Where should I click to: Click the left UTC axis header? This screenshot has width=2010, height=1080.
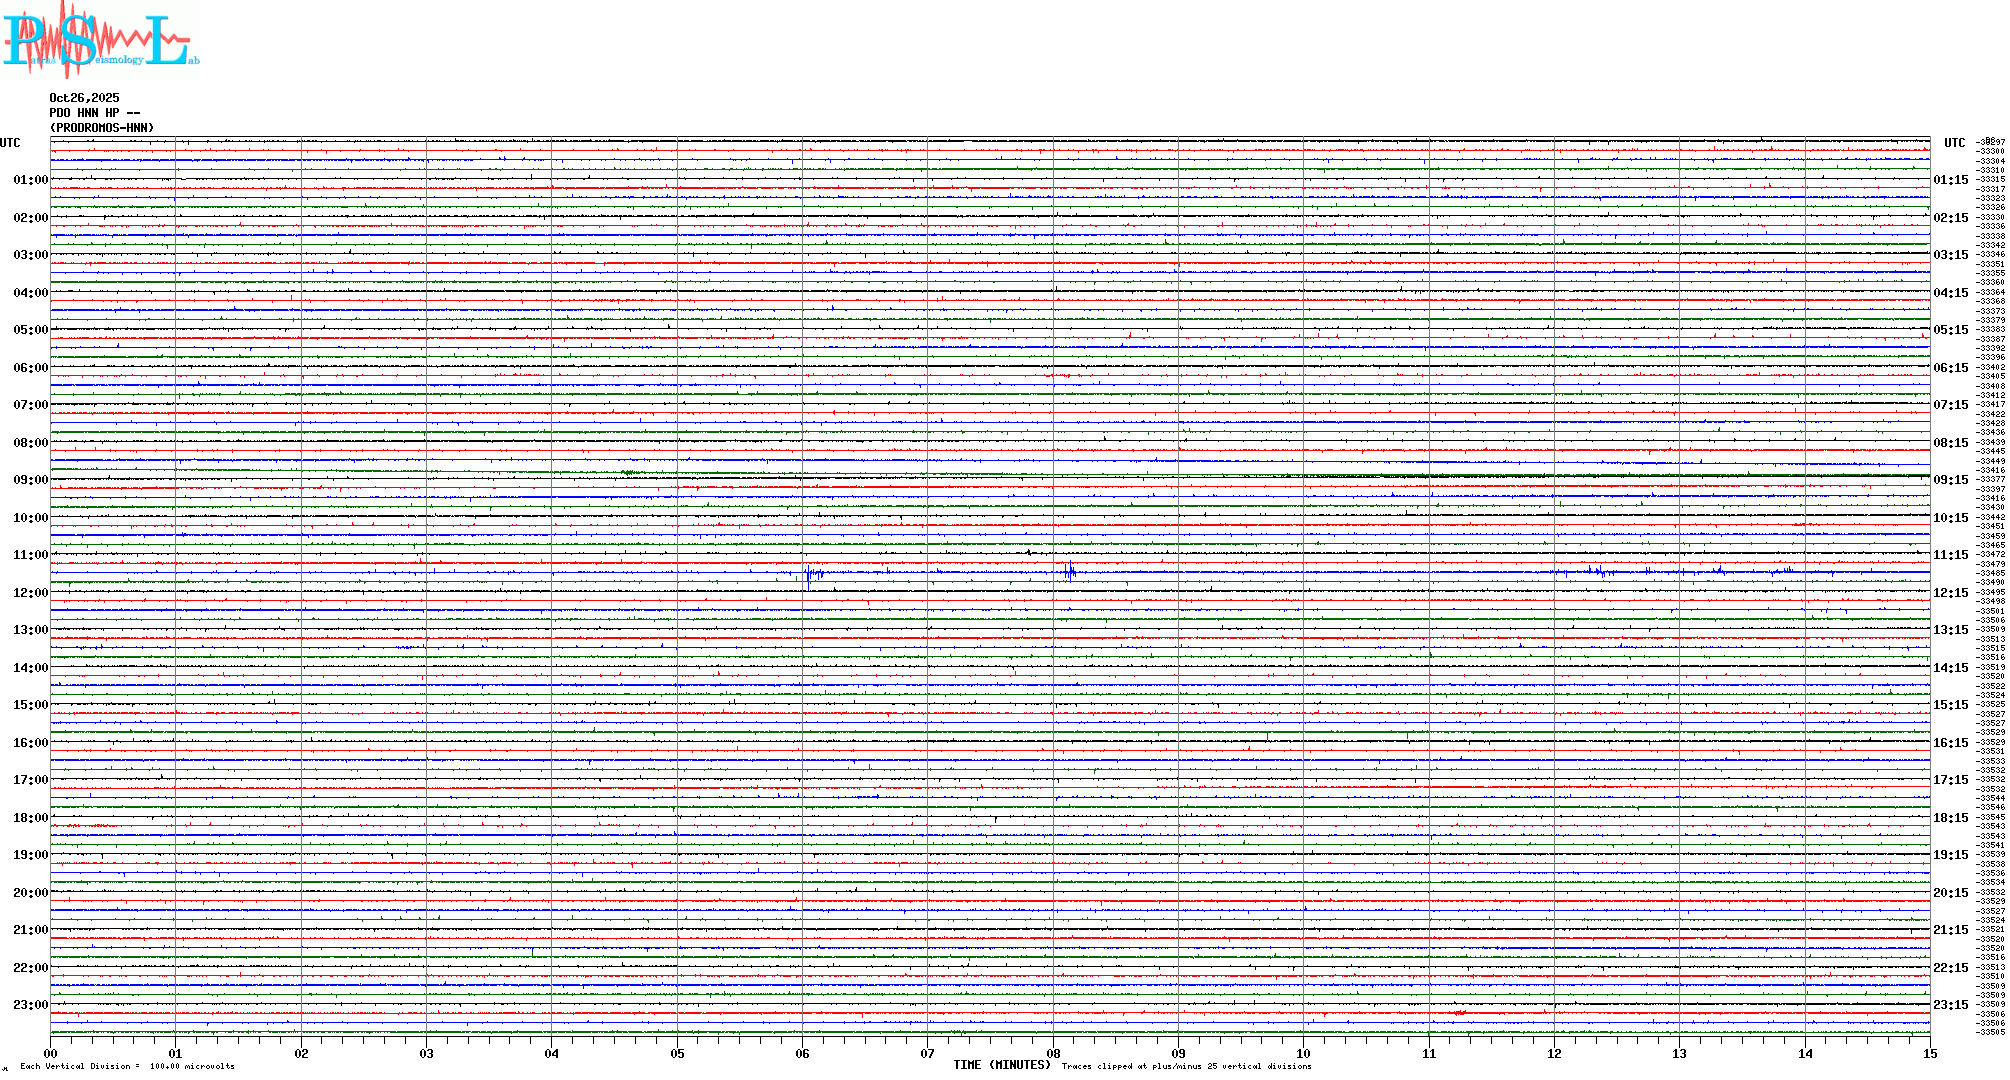(x=10, y=143)
